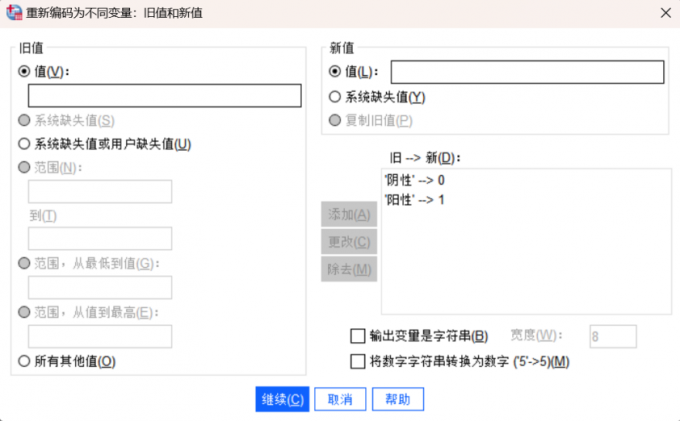Click the SPSS dialog title bar icon

(x=12, y=12)
